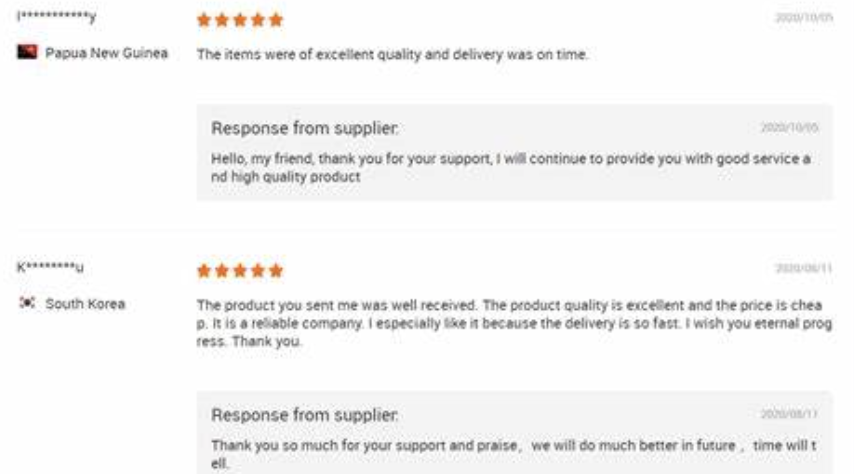Click the Papua New Guinea country label
854x474 pixels.
106,53
